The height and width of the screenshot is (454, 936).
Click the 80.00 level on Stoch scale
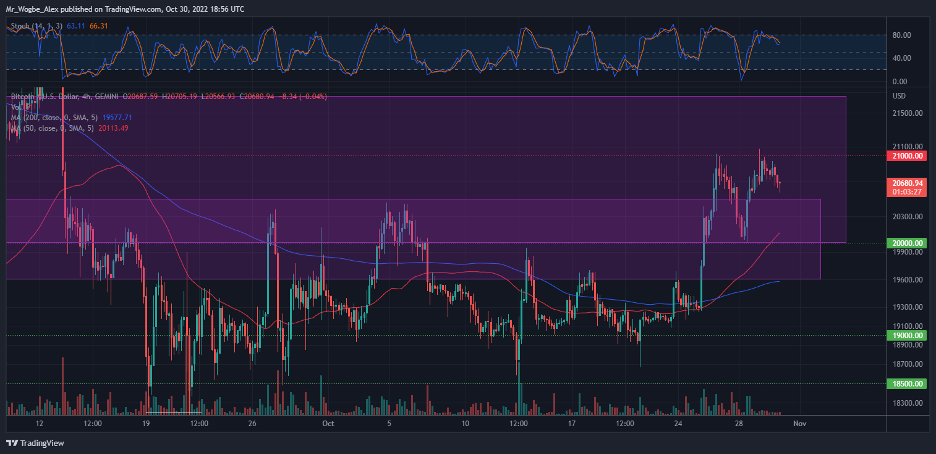[x=900, y=35]
